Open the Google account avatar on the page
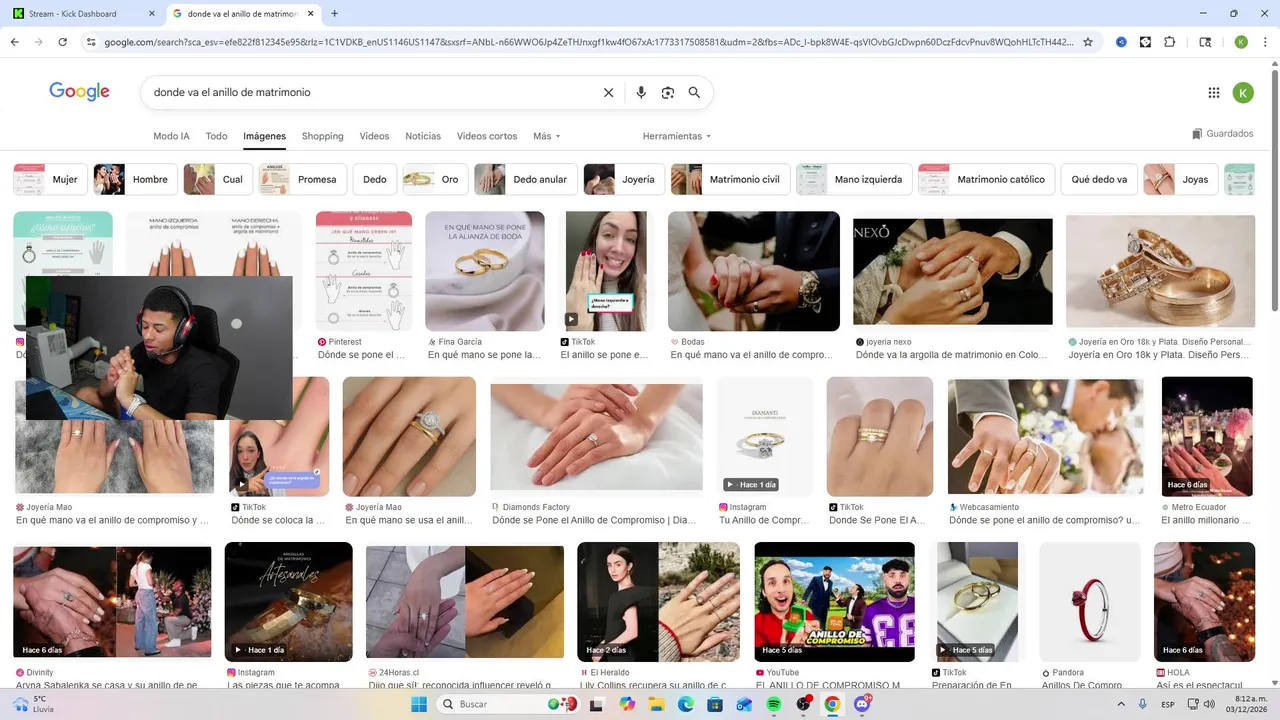 [1243, 93]
